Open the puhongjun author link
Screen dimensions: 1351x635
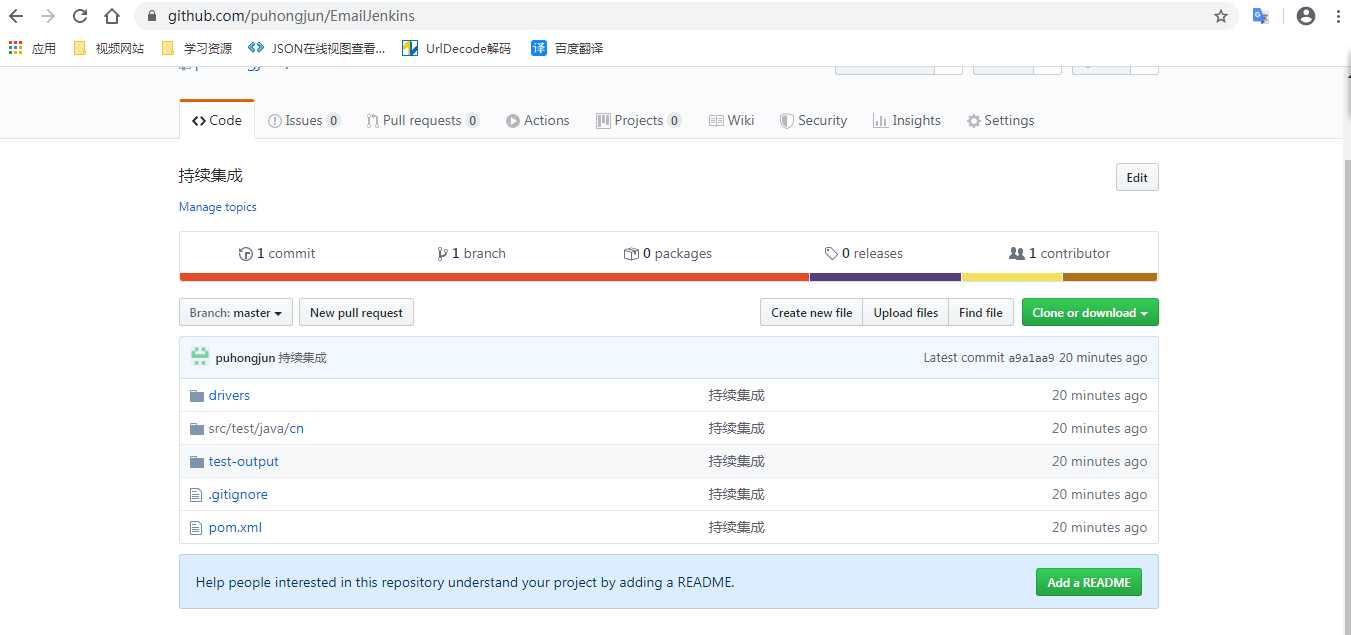[x=245, y=357]
